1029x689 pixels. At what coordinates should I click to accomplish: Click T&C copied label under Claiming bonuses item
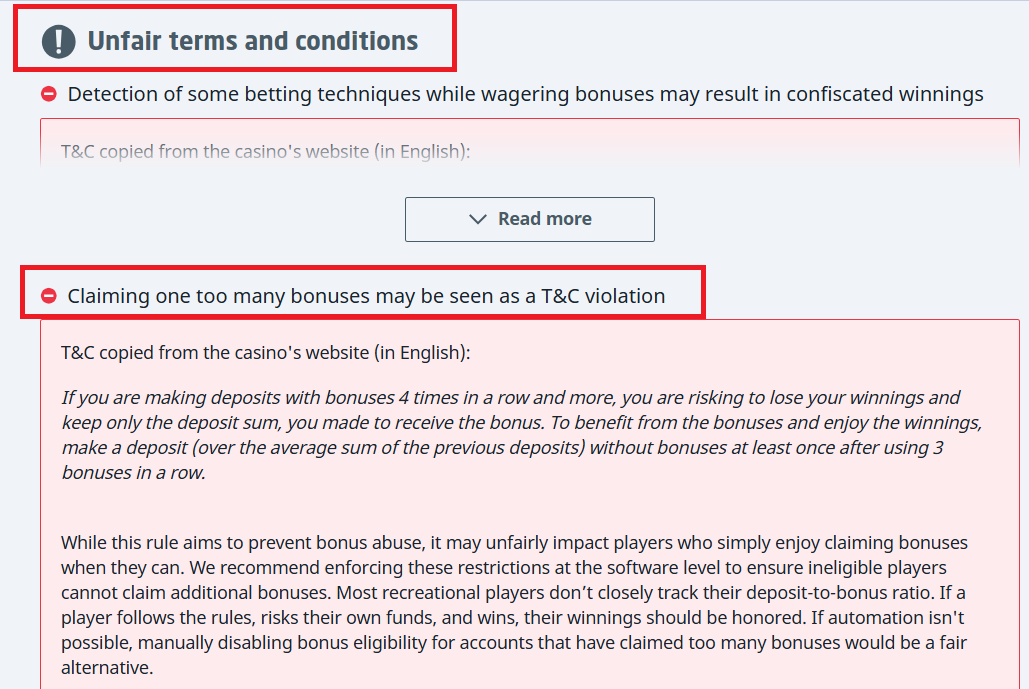pos(265,352)
